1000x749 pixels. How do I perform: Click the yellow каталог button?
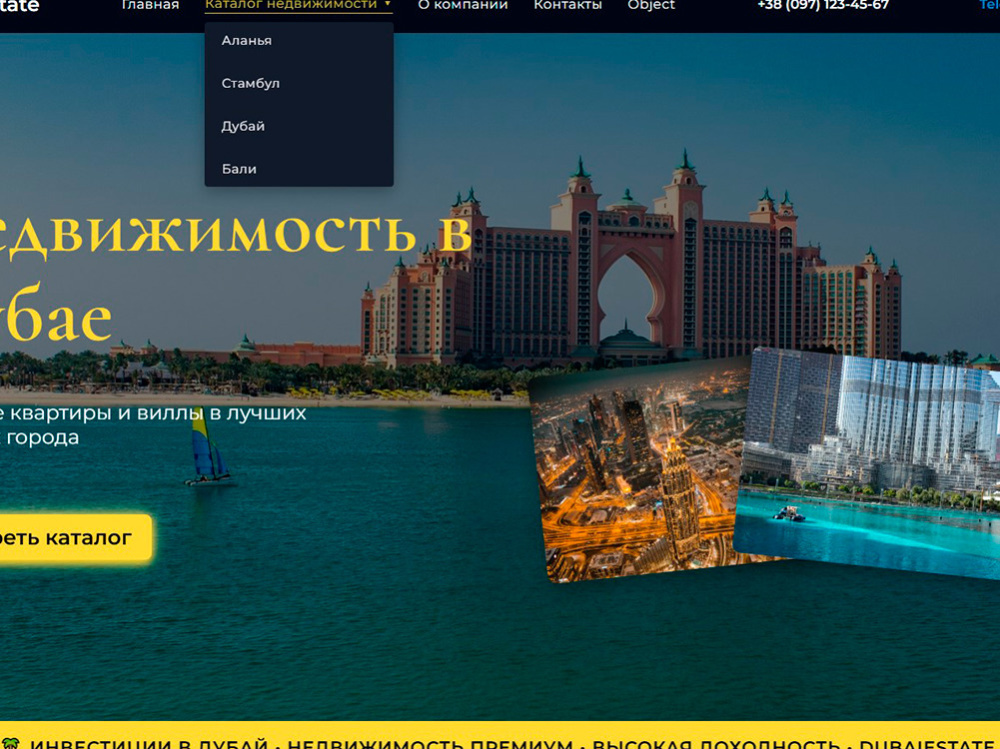[76, 538]
